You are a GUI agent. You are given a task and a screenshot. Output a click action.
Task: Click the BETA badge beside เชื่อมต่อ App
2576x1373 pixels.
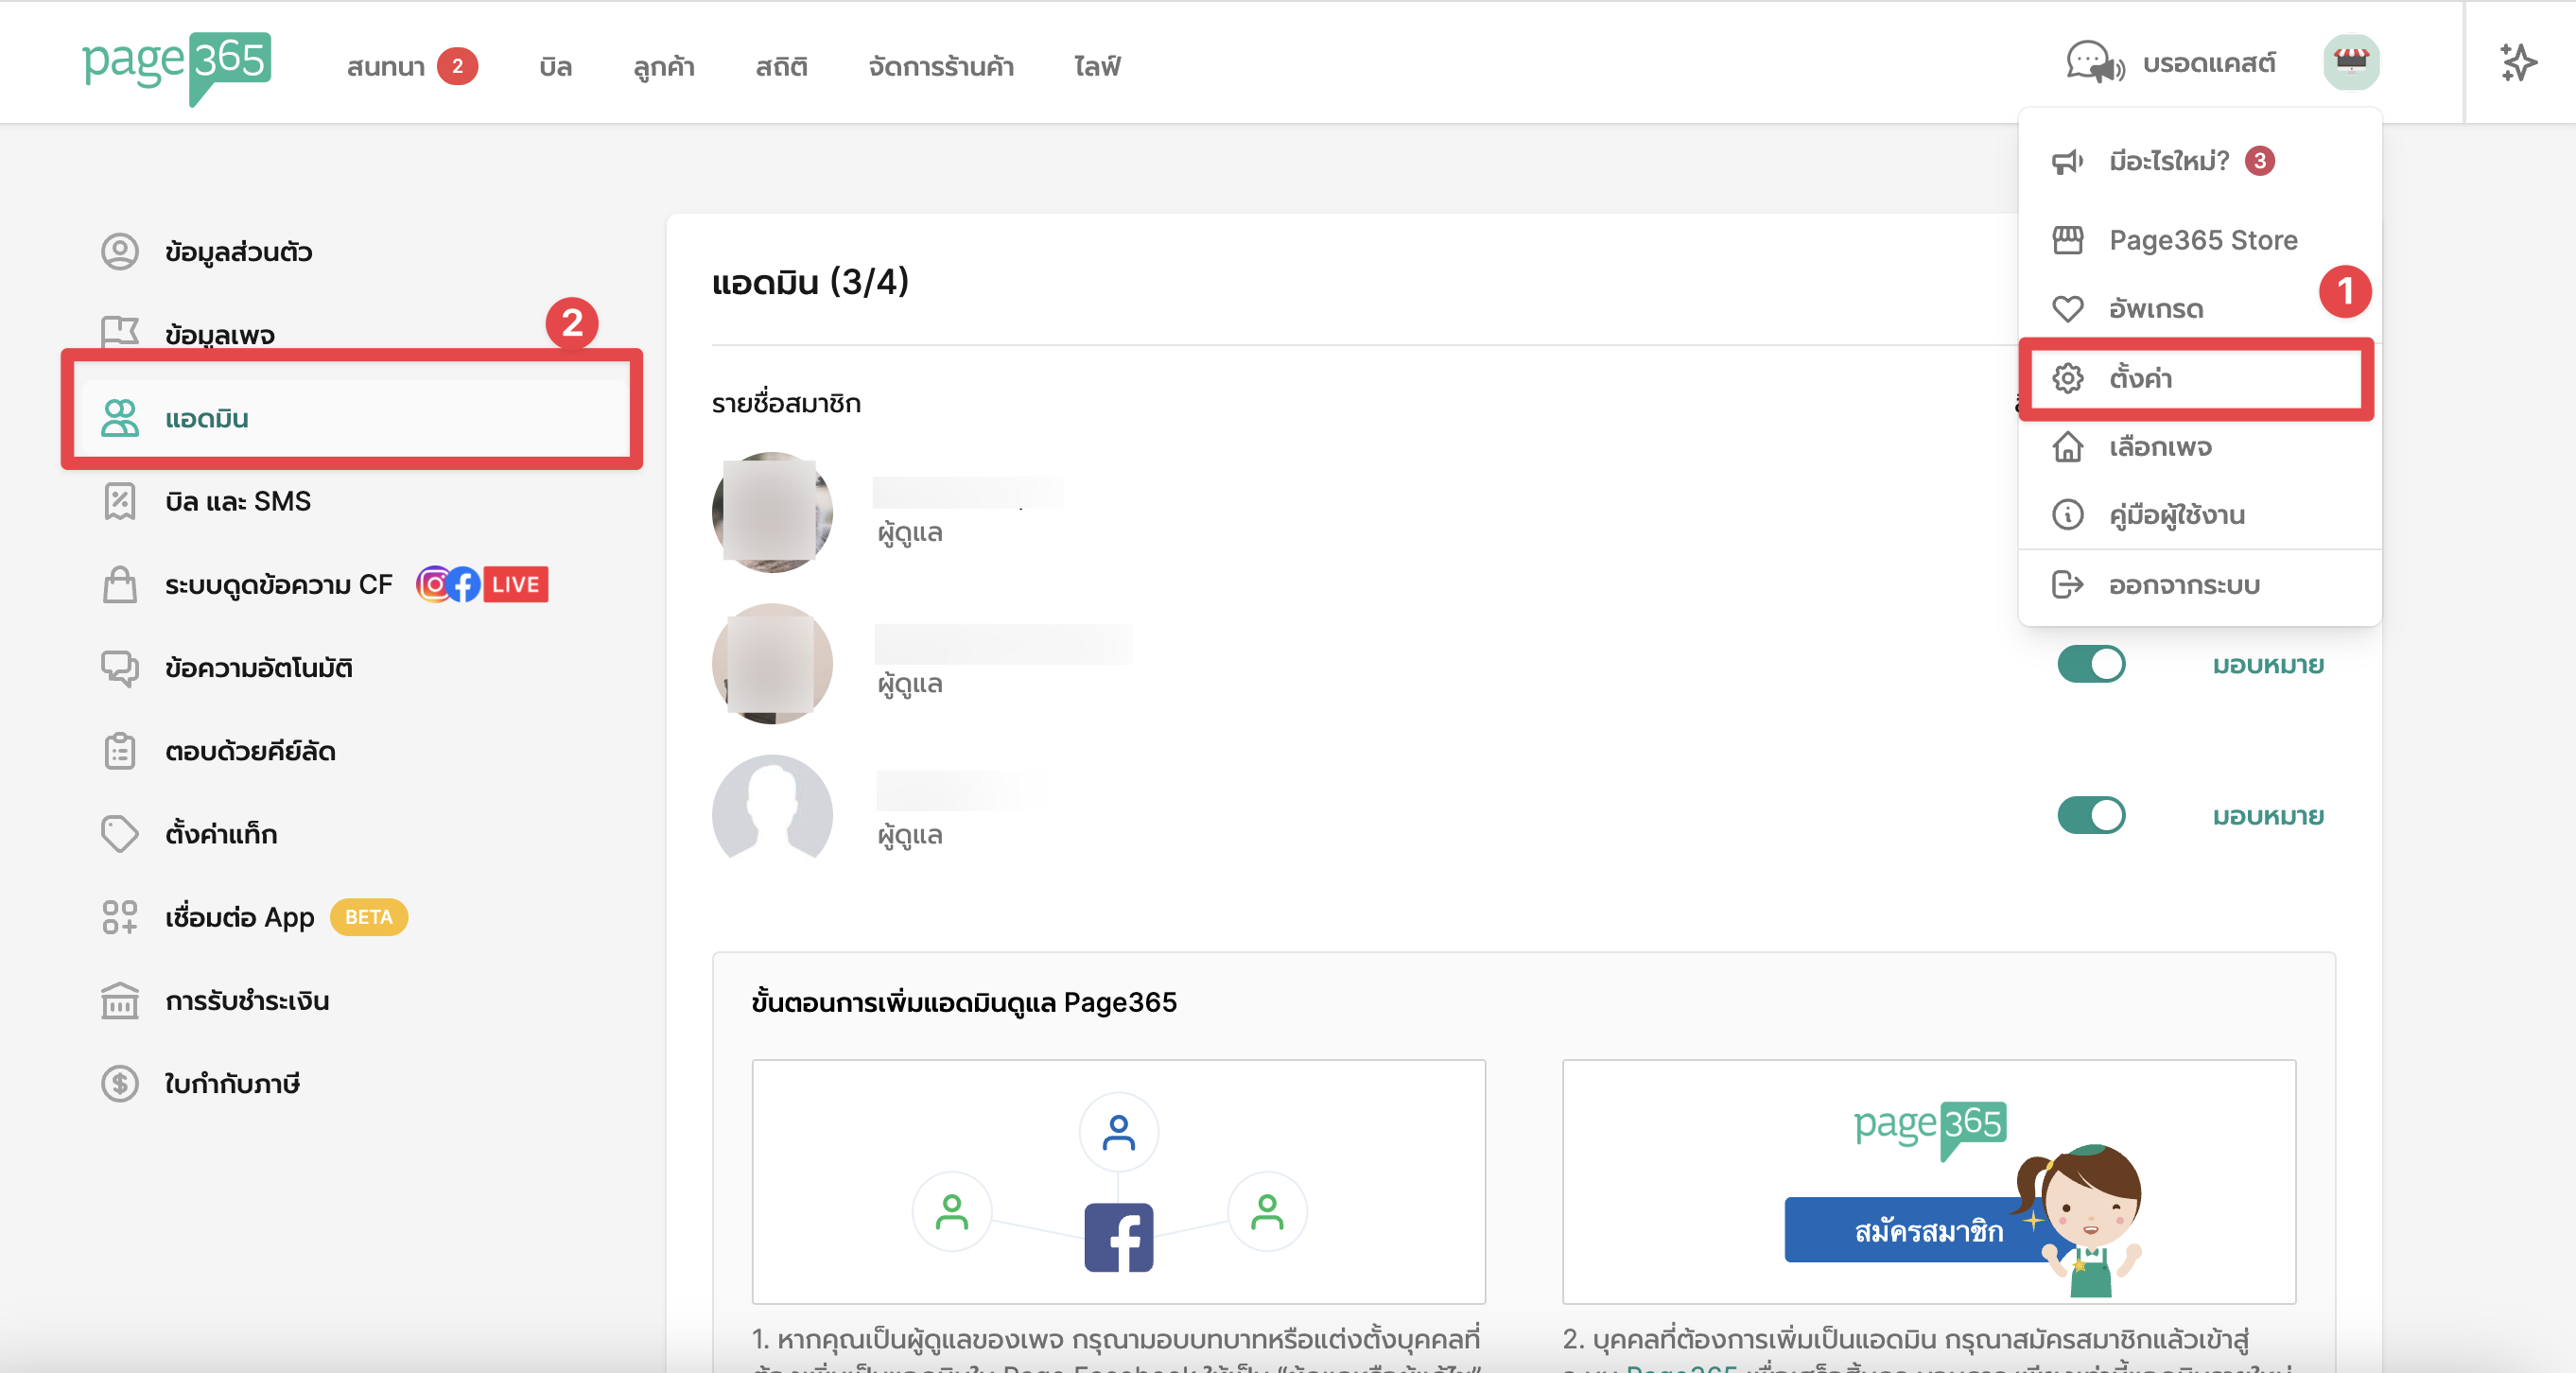[369, 917]
